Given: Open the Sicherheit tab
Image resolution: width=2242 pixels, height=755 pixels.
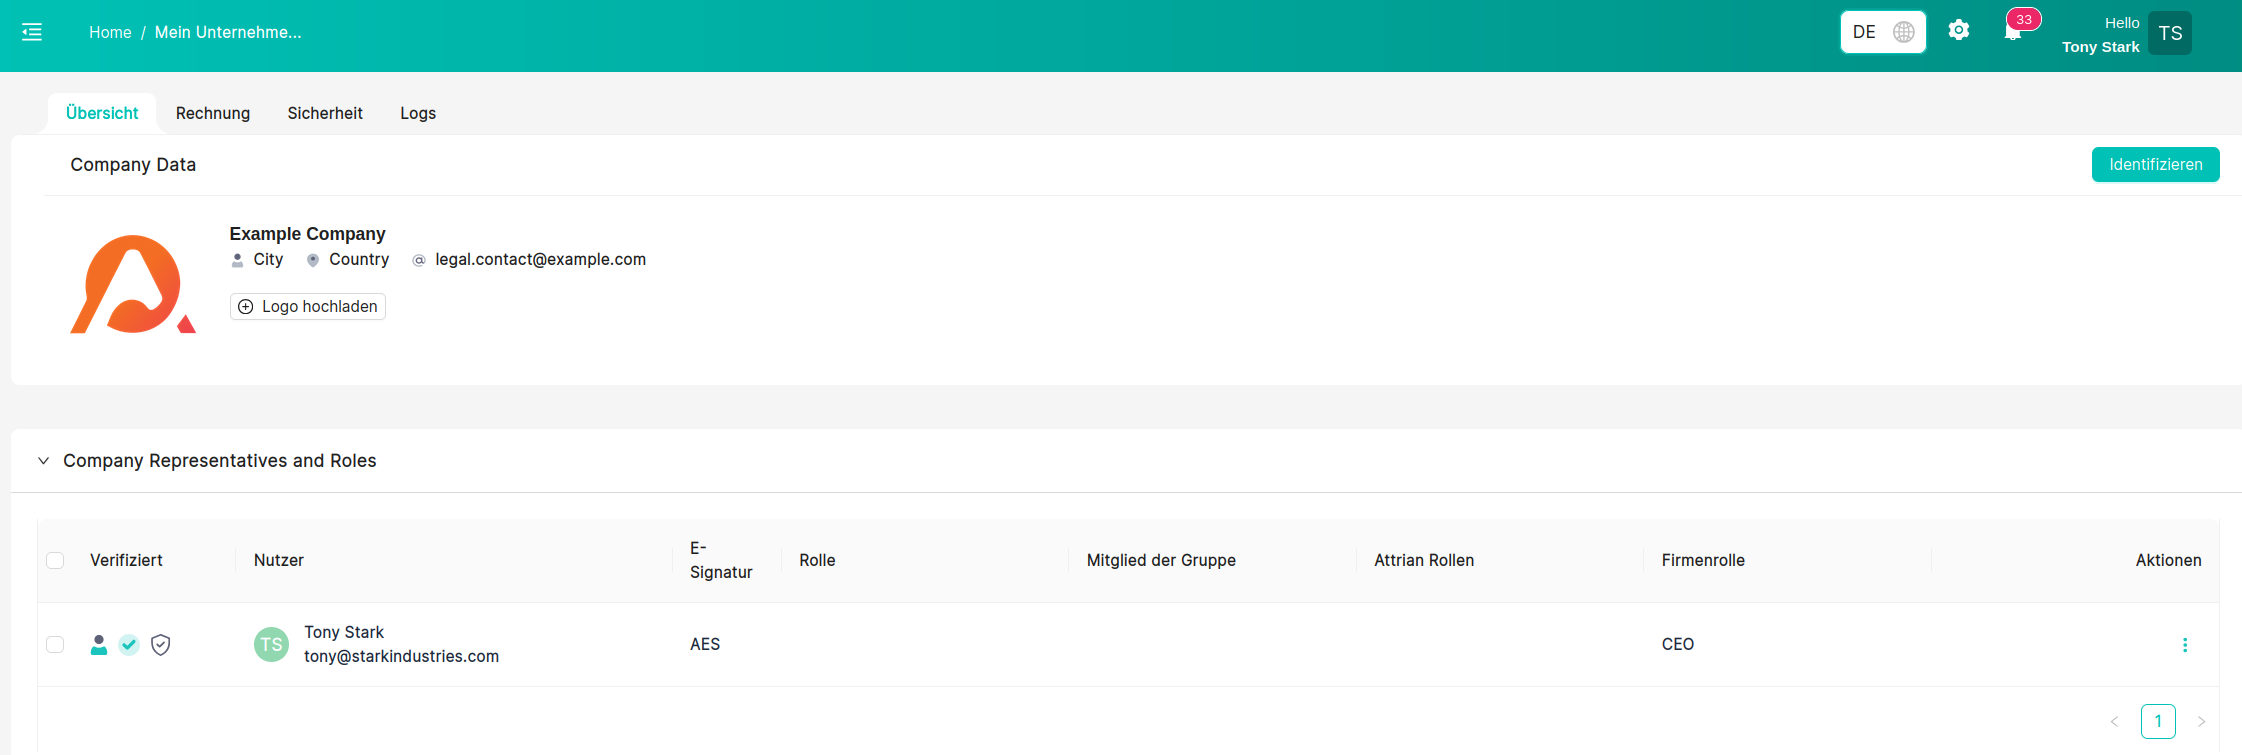Looking at the screenshot, I should point(325,113).
